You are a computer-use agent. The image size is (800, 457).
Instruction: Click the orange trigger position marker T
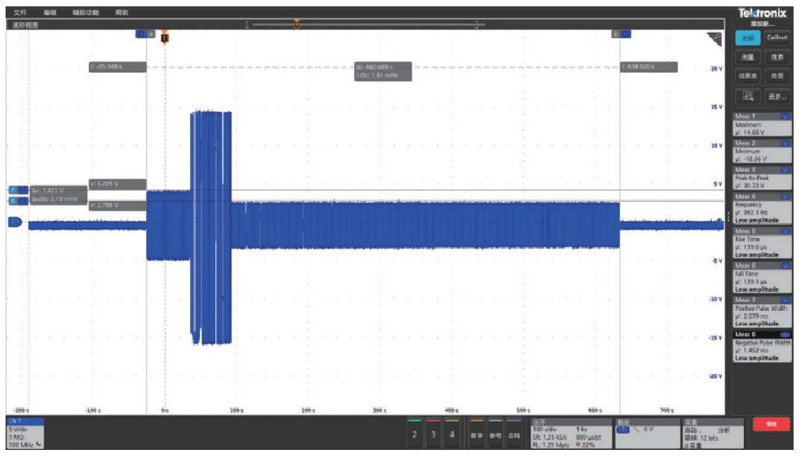165,37
